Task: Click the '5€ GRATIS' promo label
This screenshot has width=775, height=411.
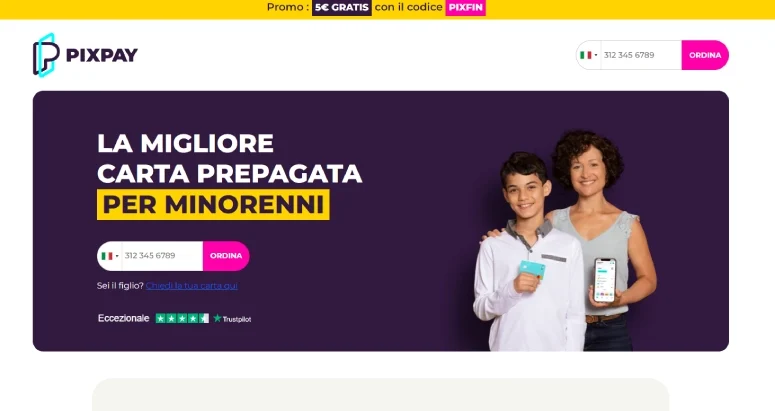Action: [x=342, y=7]
